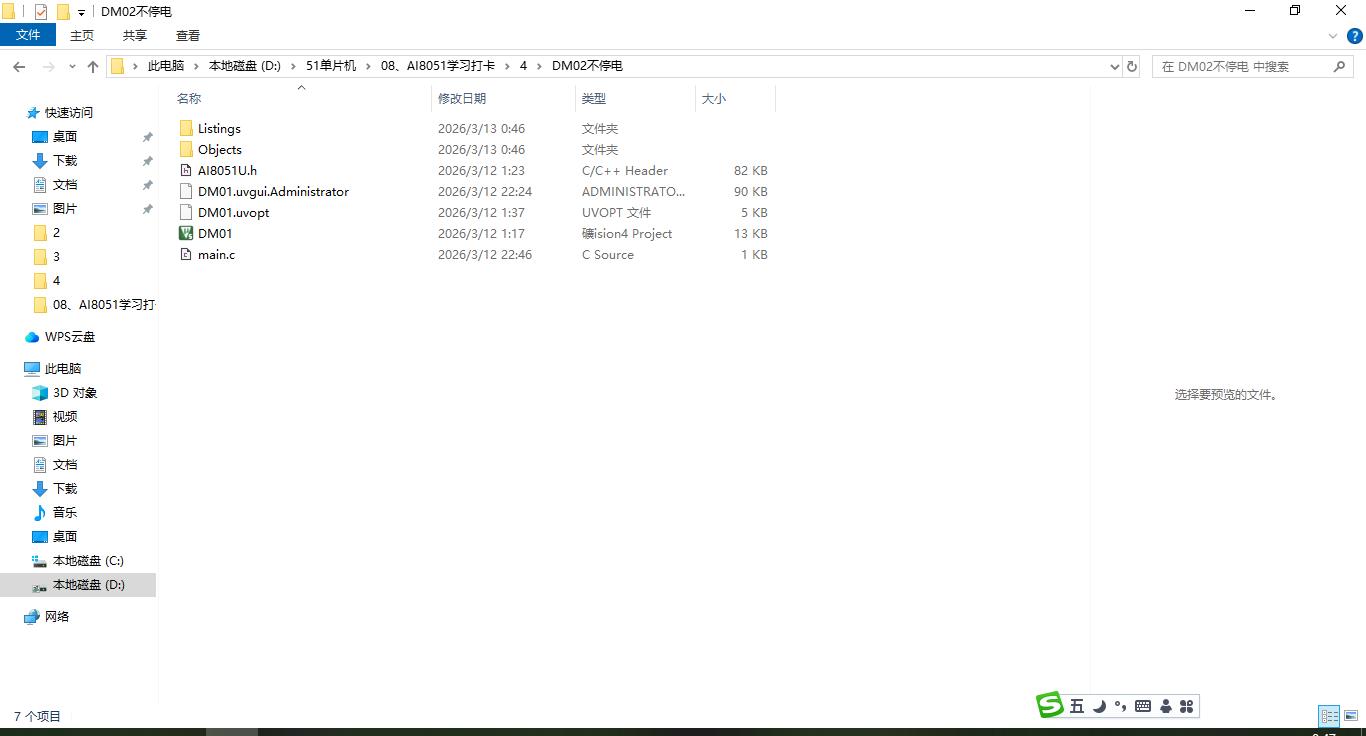Click the 网络 network icon in the sidebar
1366x736 pixels.
click(33, 617)
